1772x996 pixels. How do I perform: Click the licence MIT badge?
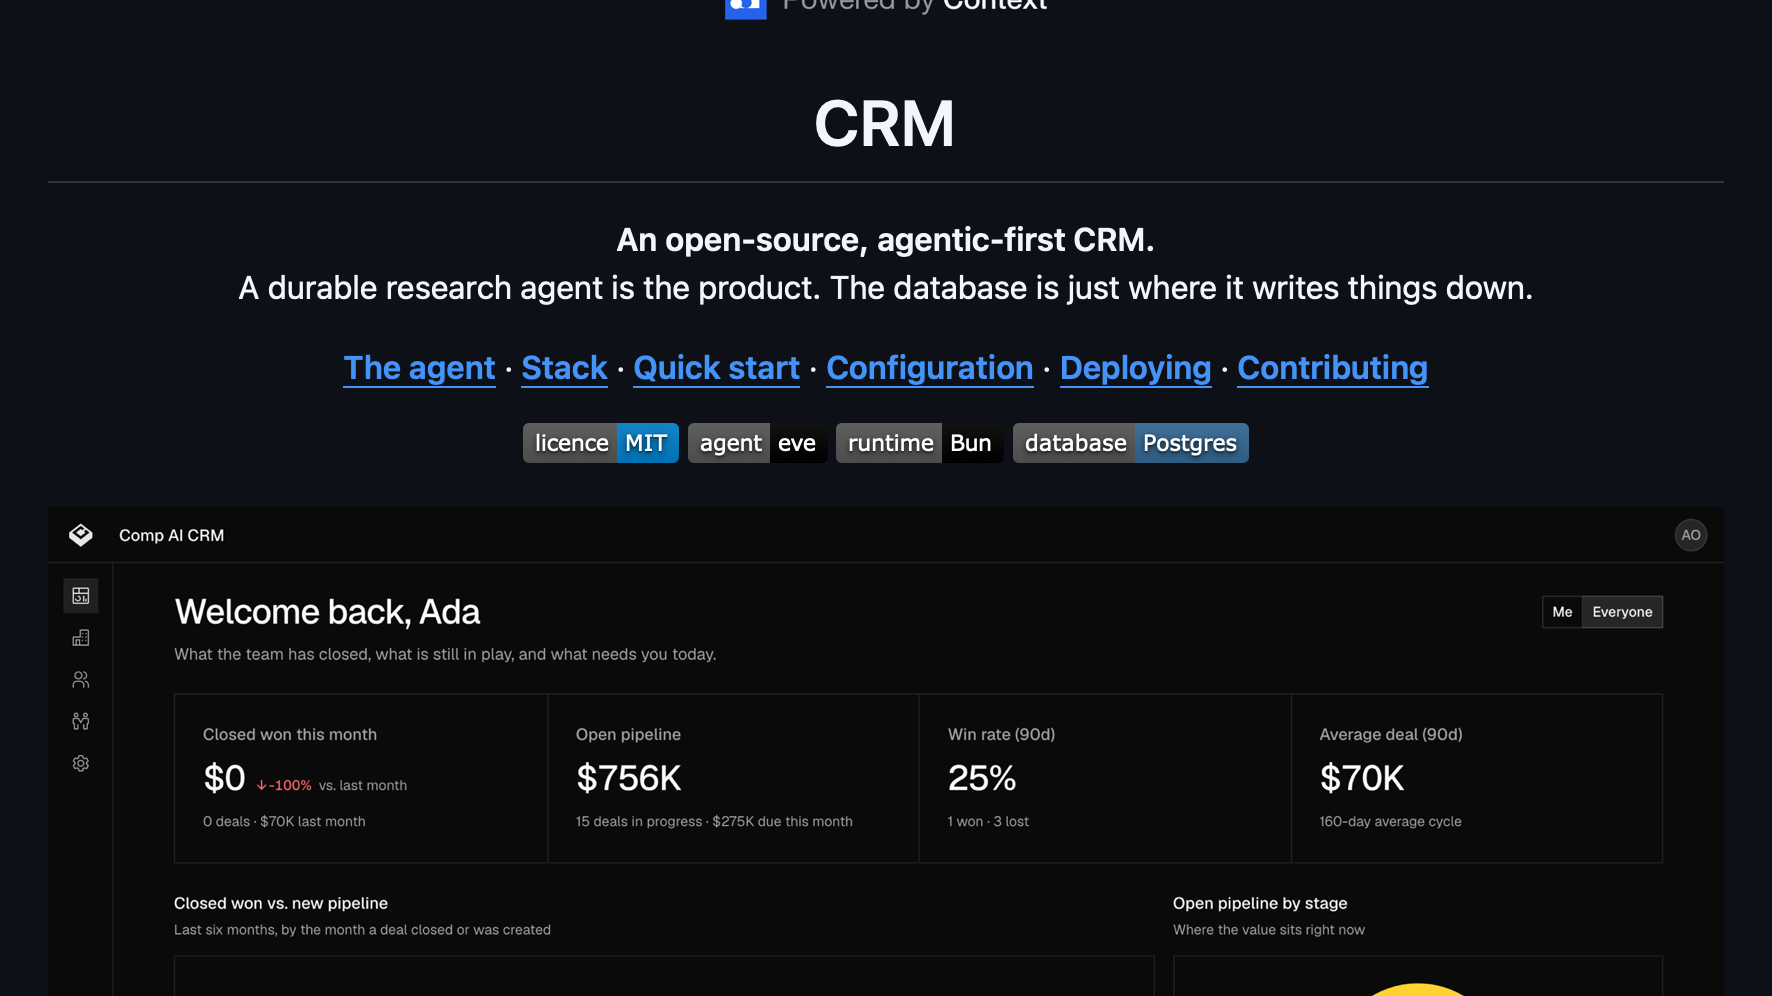click(x=601, y=443)
